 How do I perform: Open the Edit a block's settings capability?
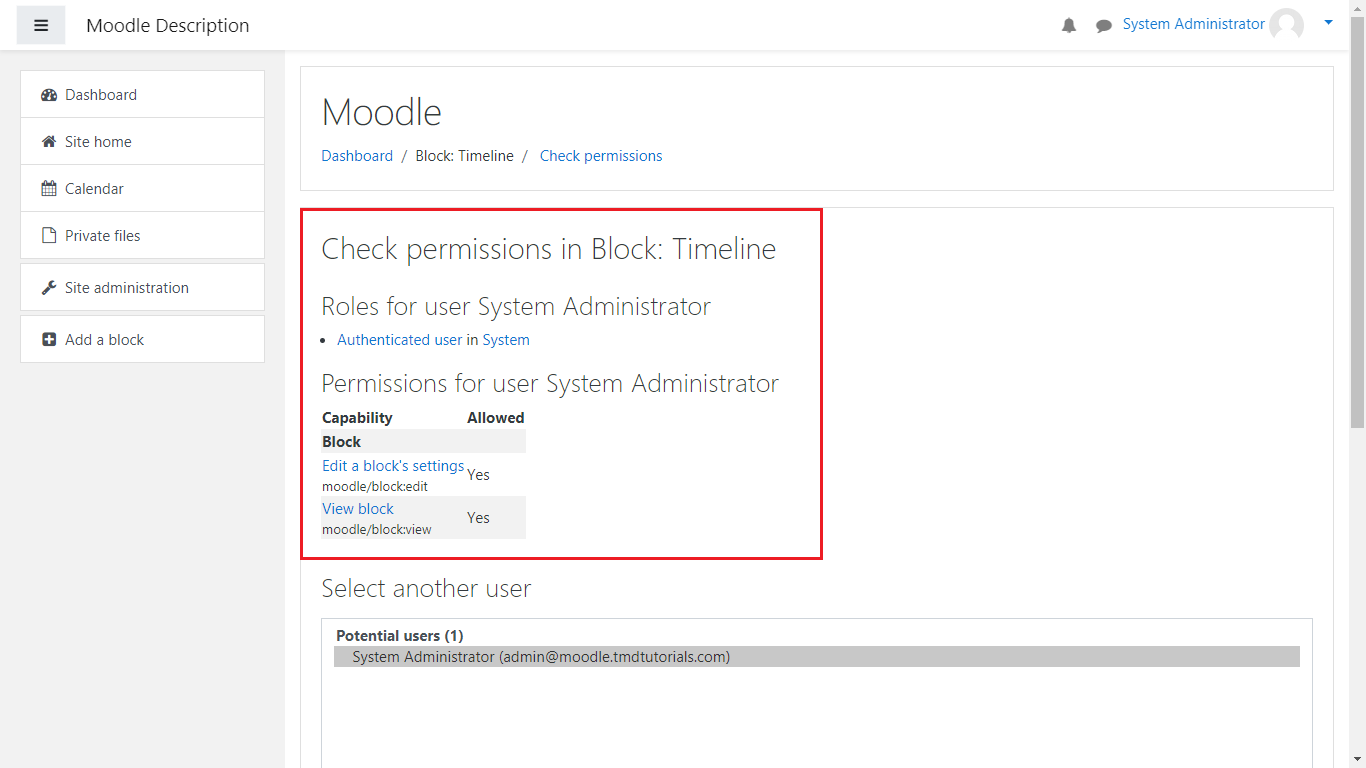(x=393, y=466)
